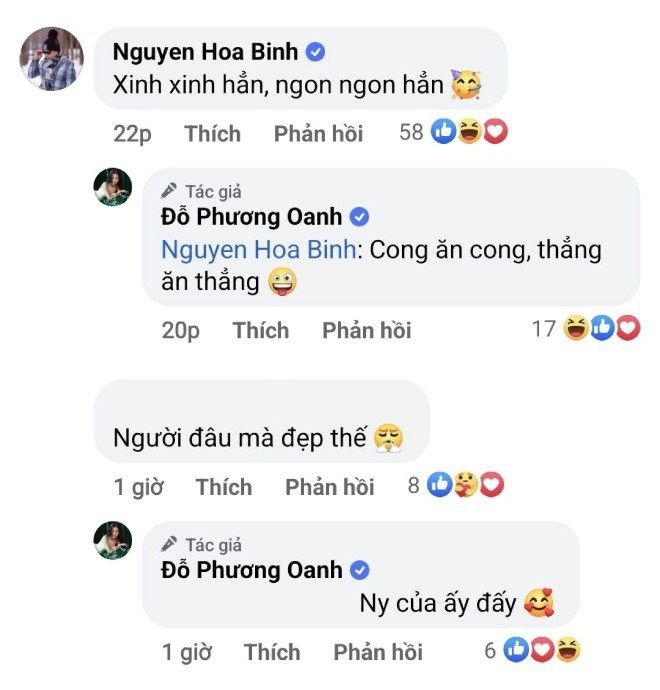Open the 8 reactions icons on the anonymous comment
660x690 pixels.
(x=466, y=486)
